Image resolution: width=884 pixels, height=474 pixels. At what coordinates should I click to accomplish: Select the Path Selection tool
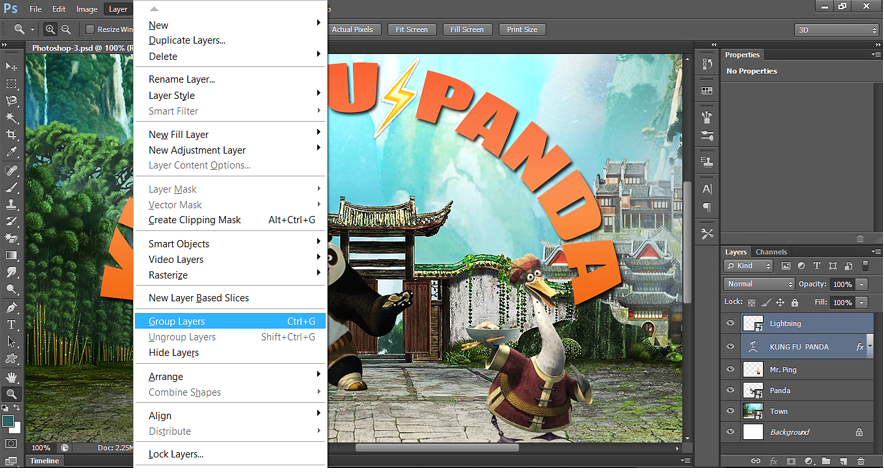pos(11,342)
